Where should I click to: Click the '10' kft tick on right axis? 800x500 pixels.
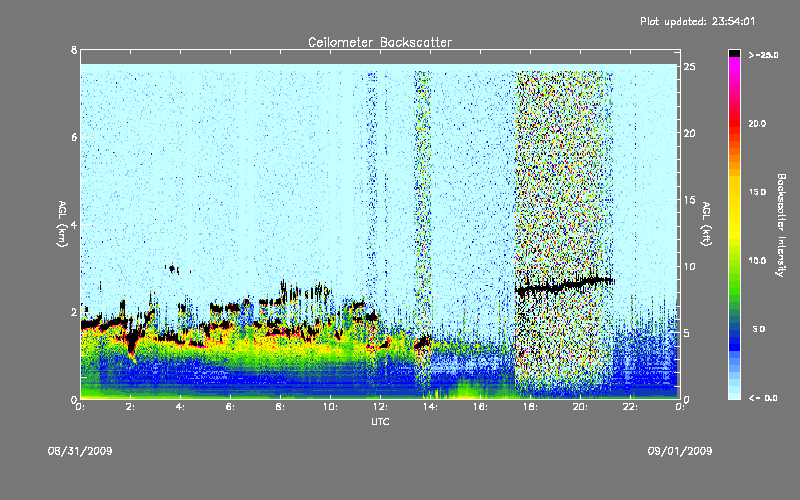coord(689,266)
